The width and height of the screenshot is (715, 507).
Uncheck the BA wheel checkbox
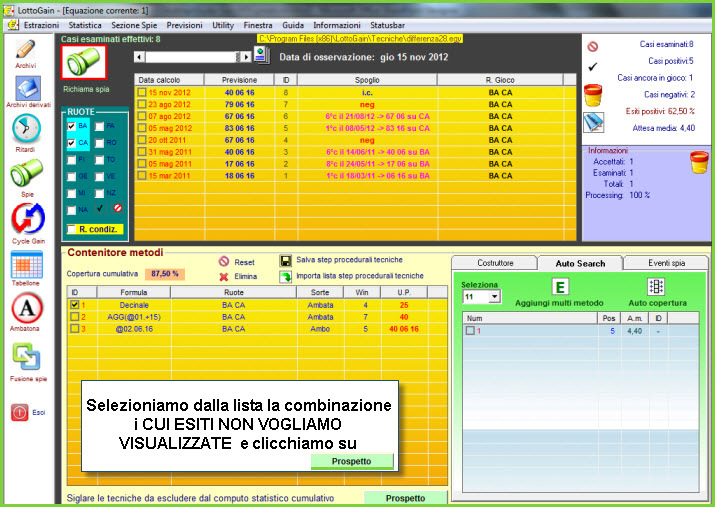71,126
